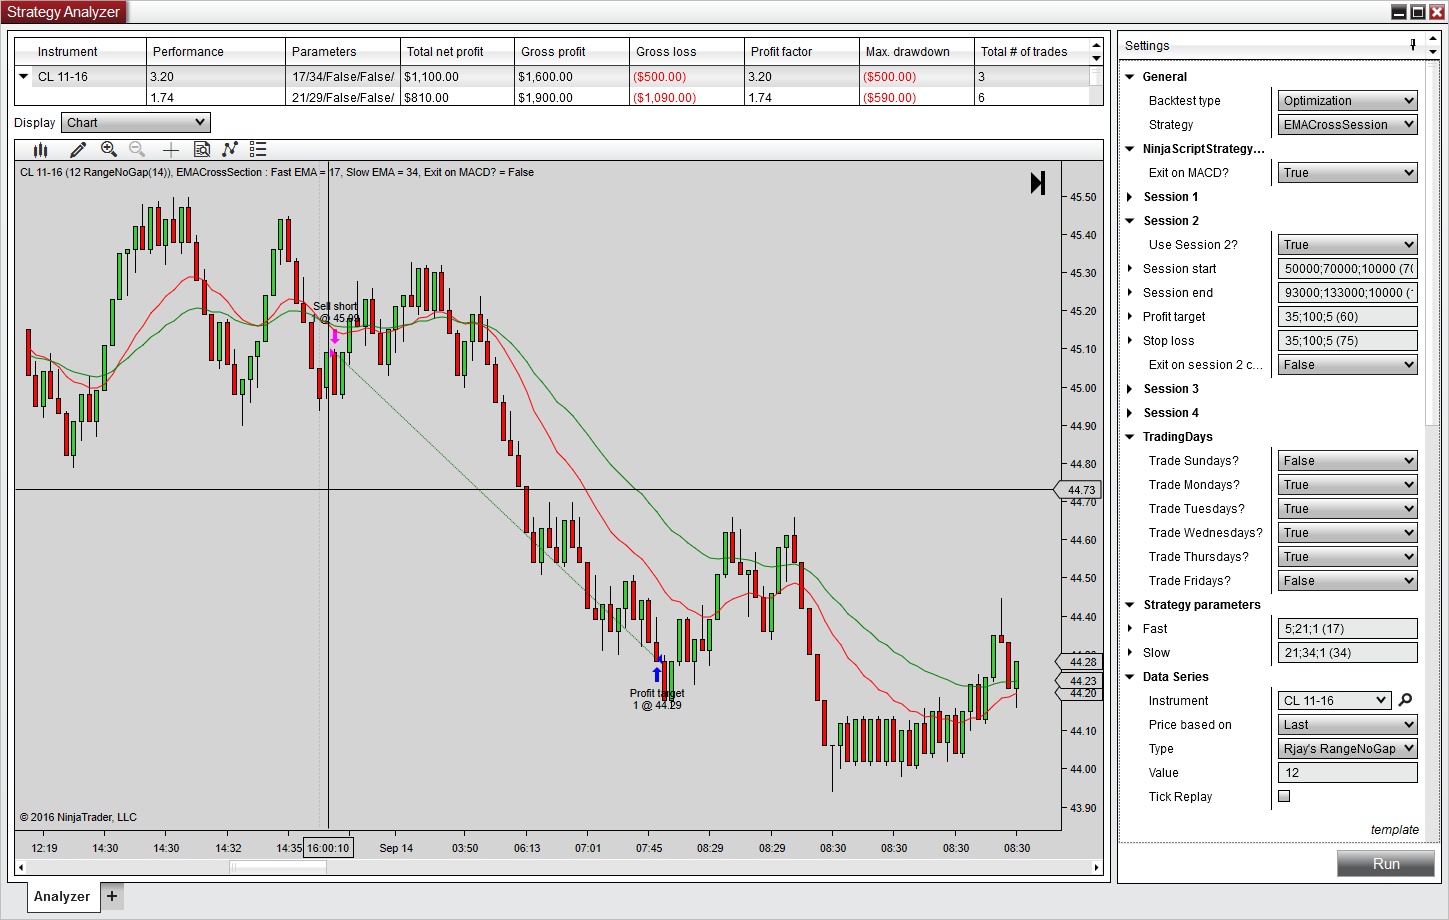This screenshot has width=1449, height=920.
Task: Expand the Session 3 section
Action: tap(1130, 389)
